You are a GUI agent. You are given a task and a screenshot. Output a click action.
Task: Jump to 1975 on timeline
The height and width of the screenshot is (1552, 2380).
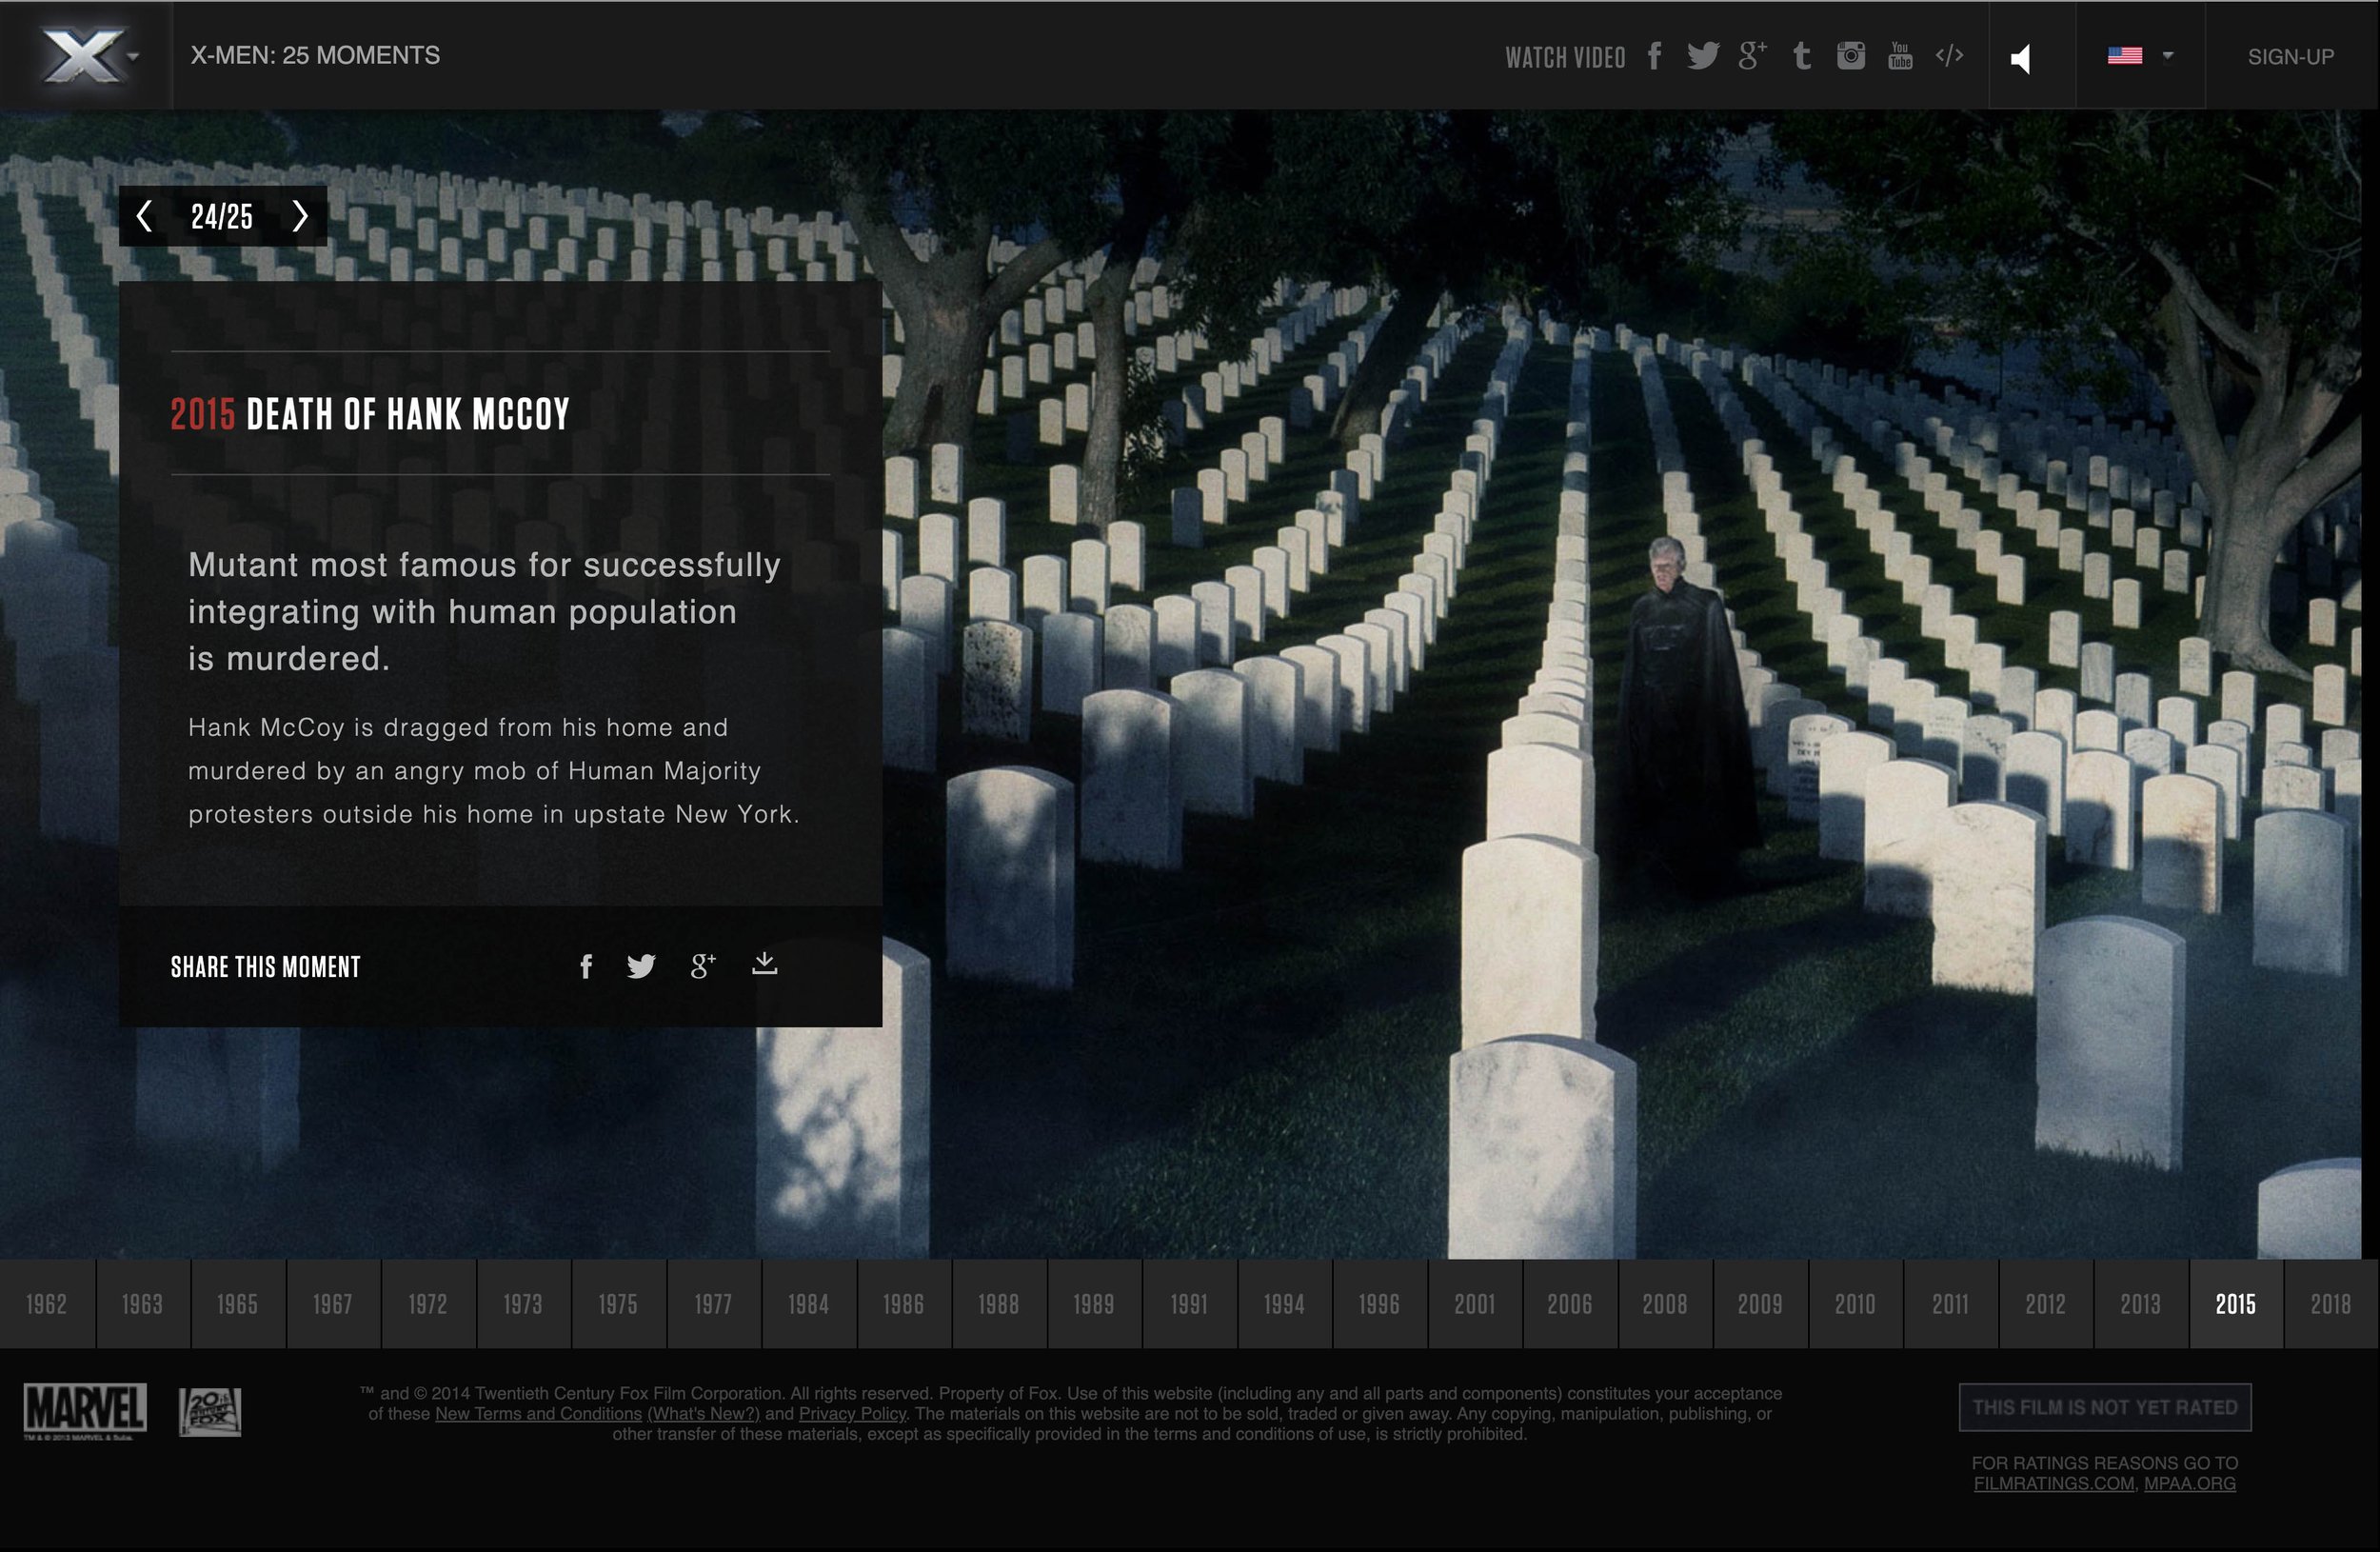pyautogui.click(x=618, y=1304)
